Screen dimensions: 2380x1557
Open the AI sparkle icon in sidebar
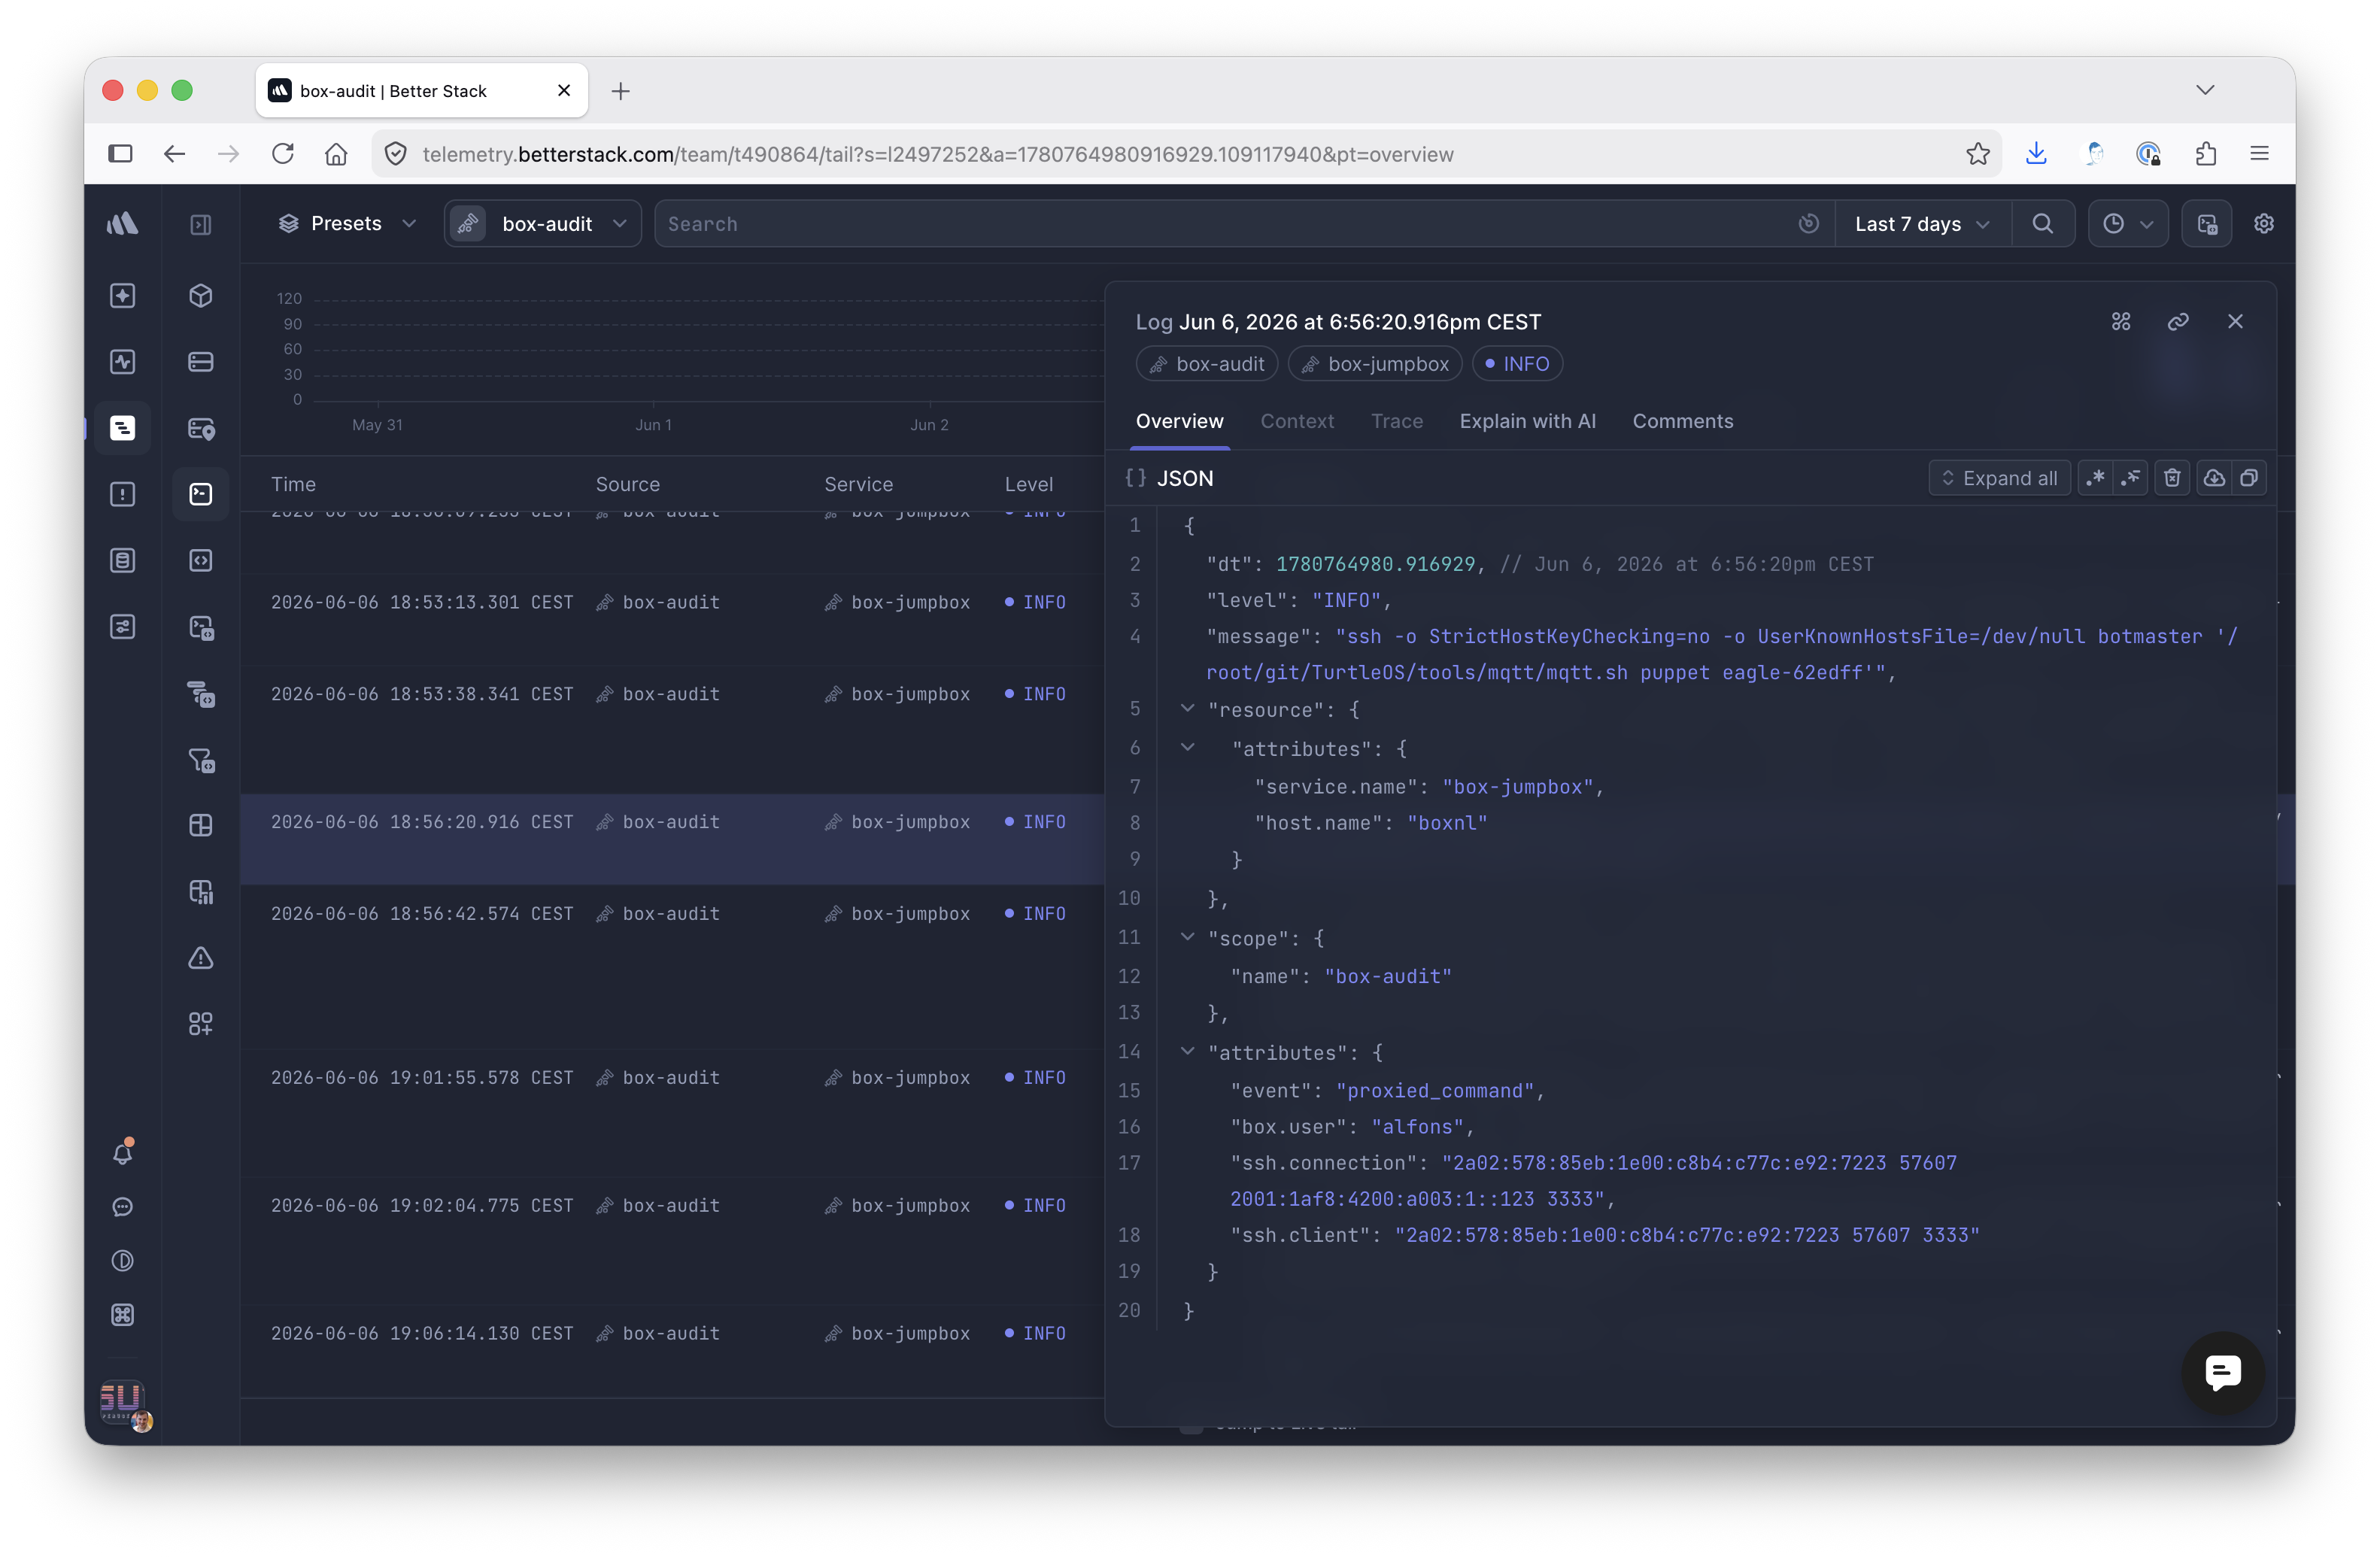122,296
